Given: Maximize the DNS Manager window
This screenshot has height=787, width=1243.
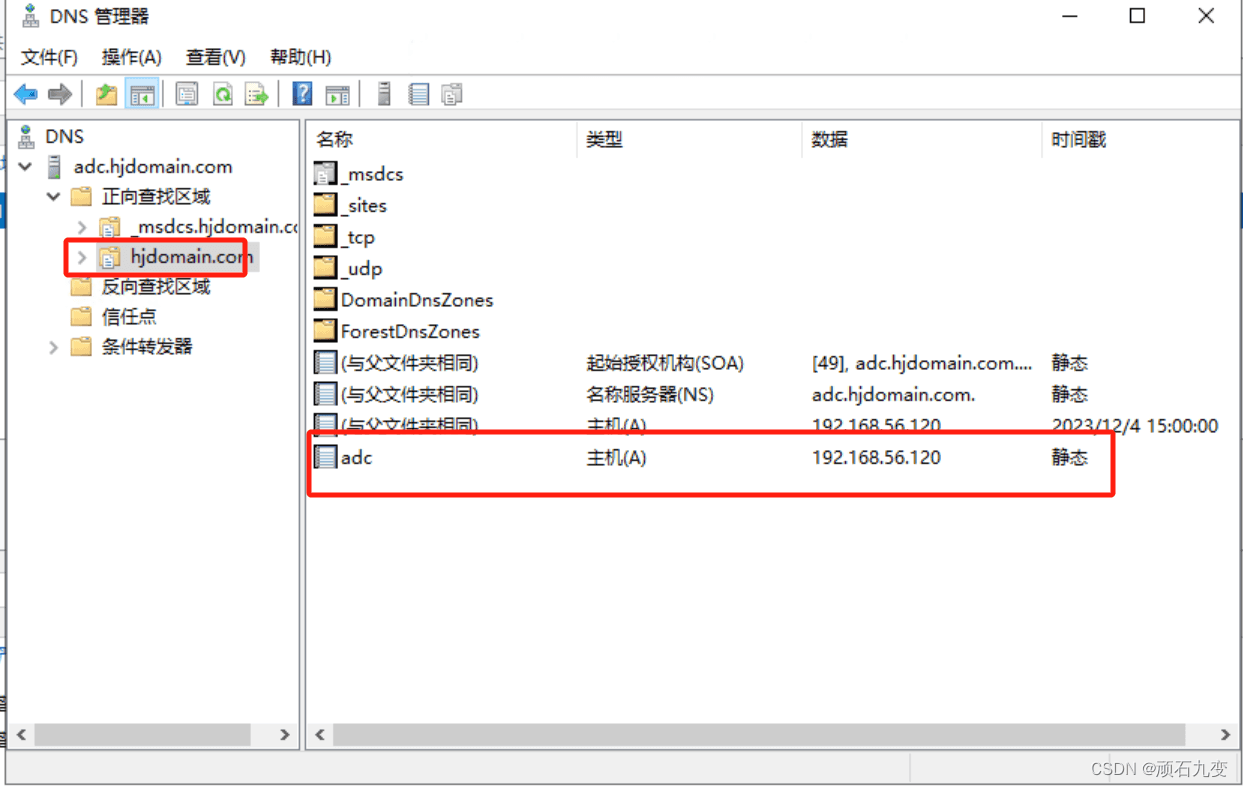Looking at the screenshot, I should [1137, 16].
